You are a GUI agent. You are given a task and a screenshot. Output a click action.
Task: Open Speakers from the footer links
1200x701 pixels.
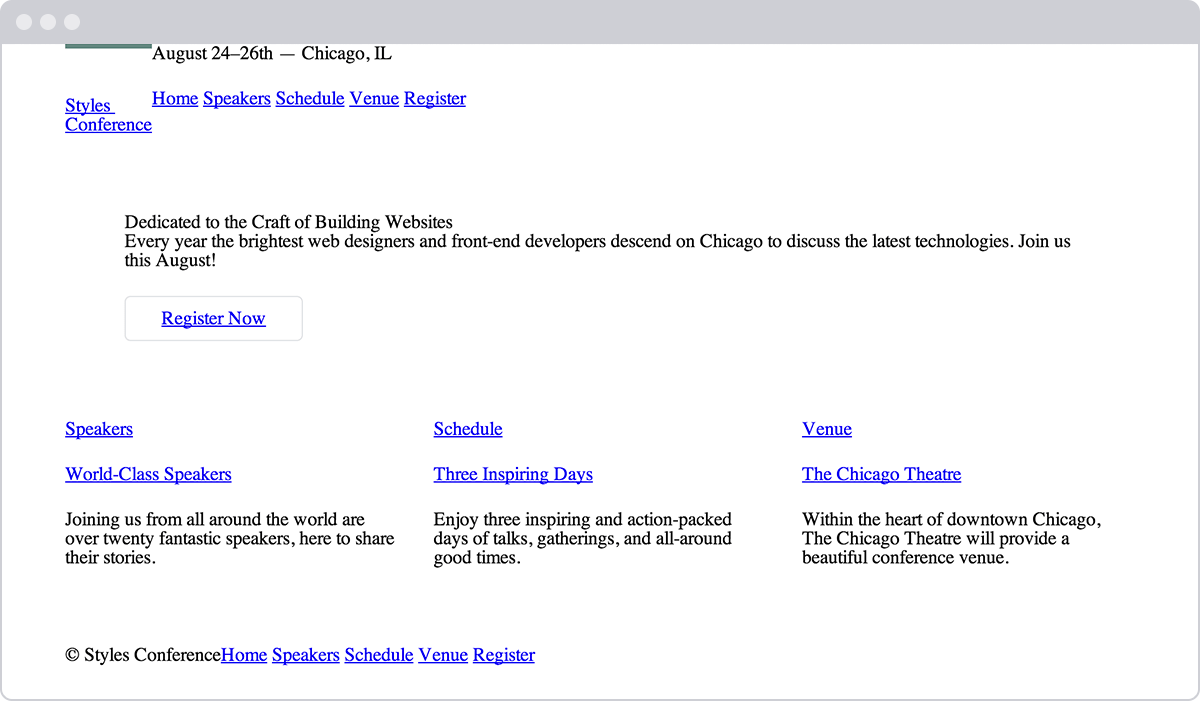point(305,655)
